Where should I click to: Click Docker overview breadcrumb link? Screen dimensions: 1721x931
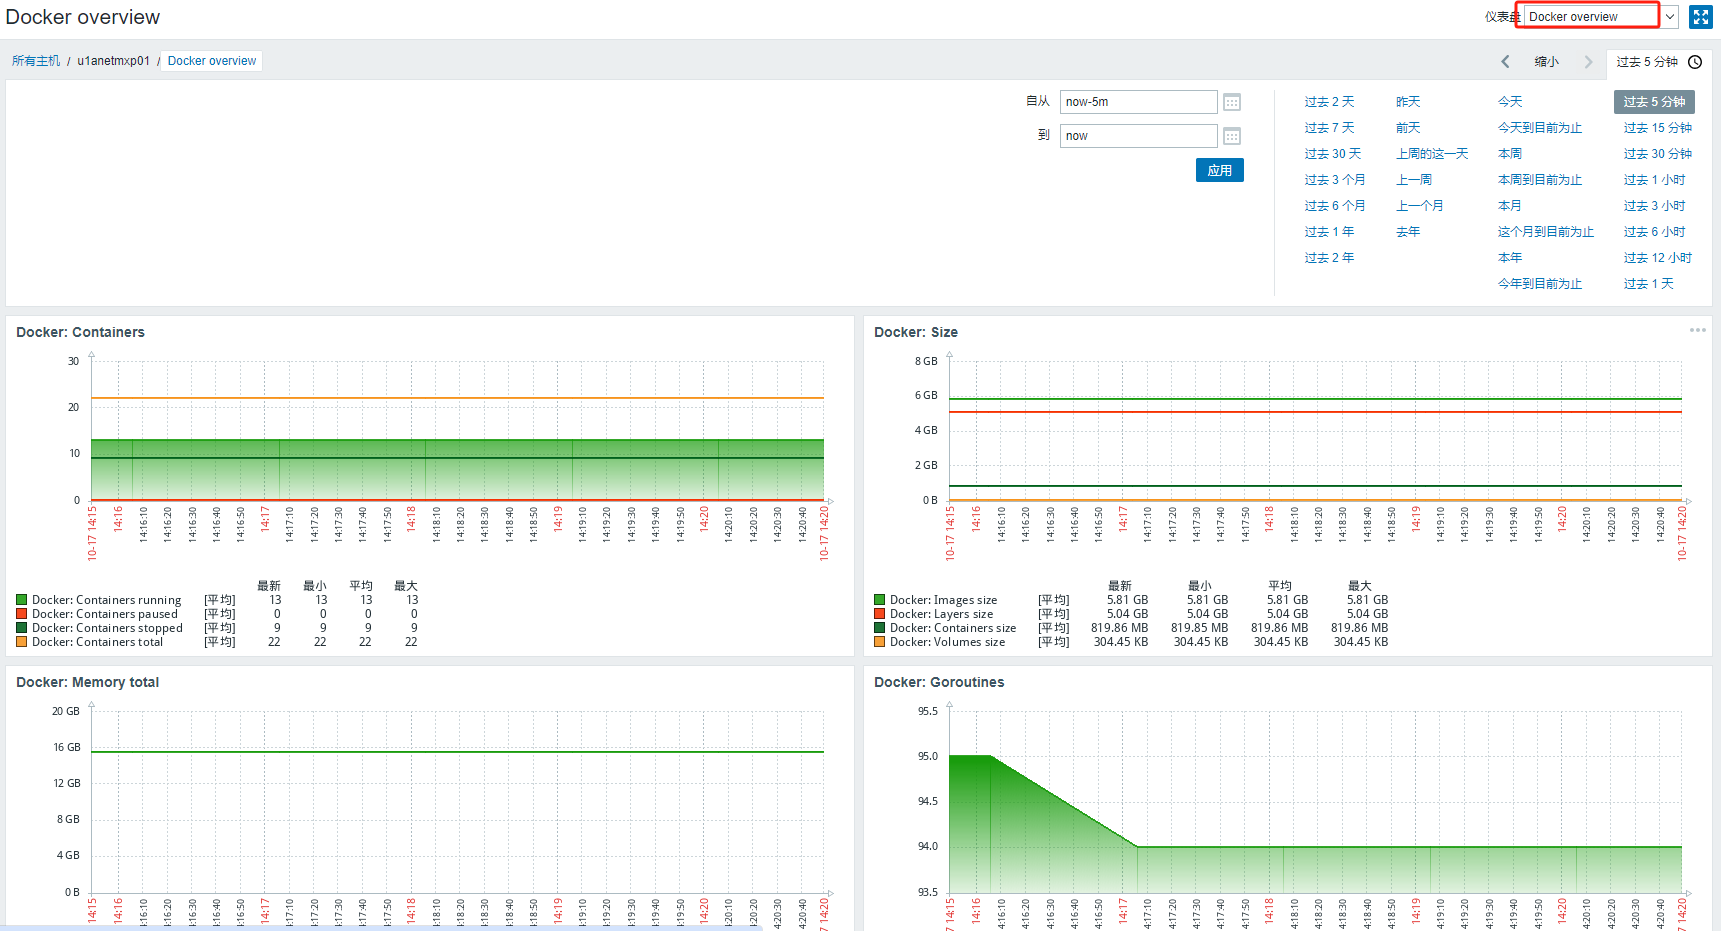click(211, 61)
